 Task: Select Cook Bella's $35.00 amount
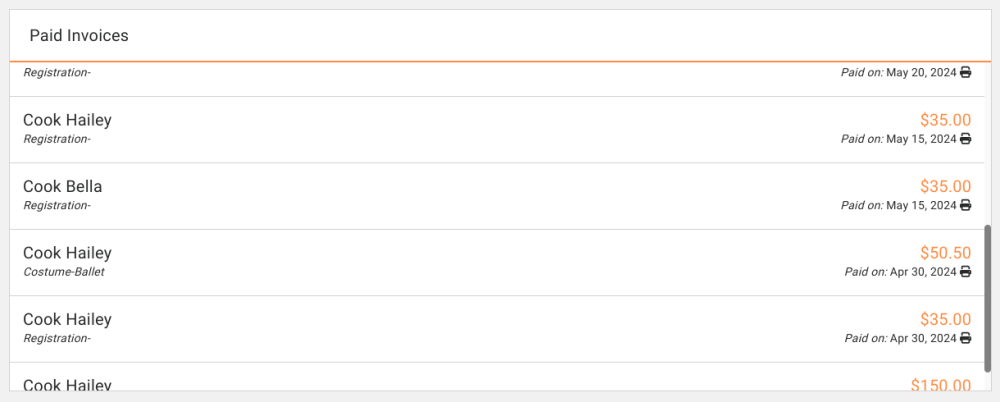pos(945,187)
